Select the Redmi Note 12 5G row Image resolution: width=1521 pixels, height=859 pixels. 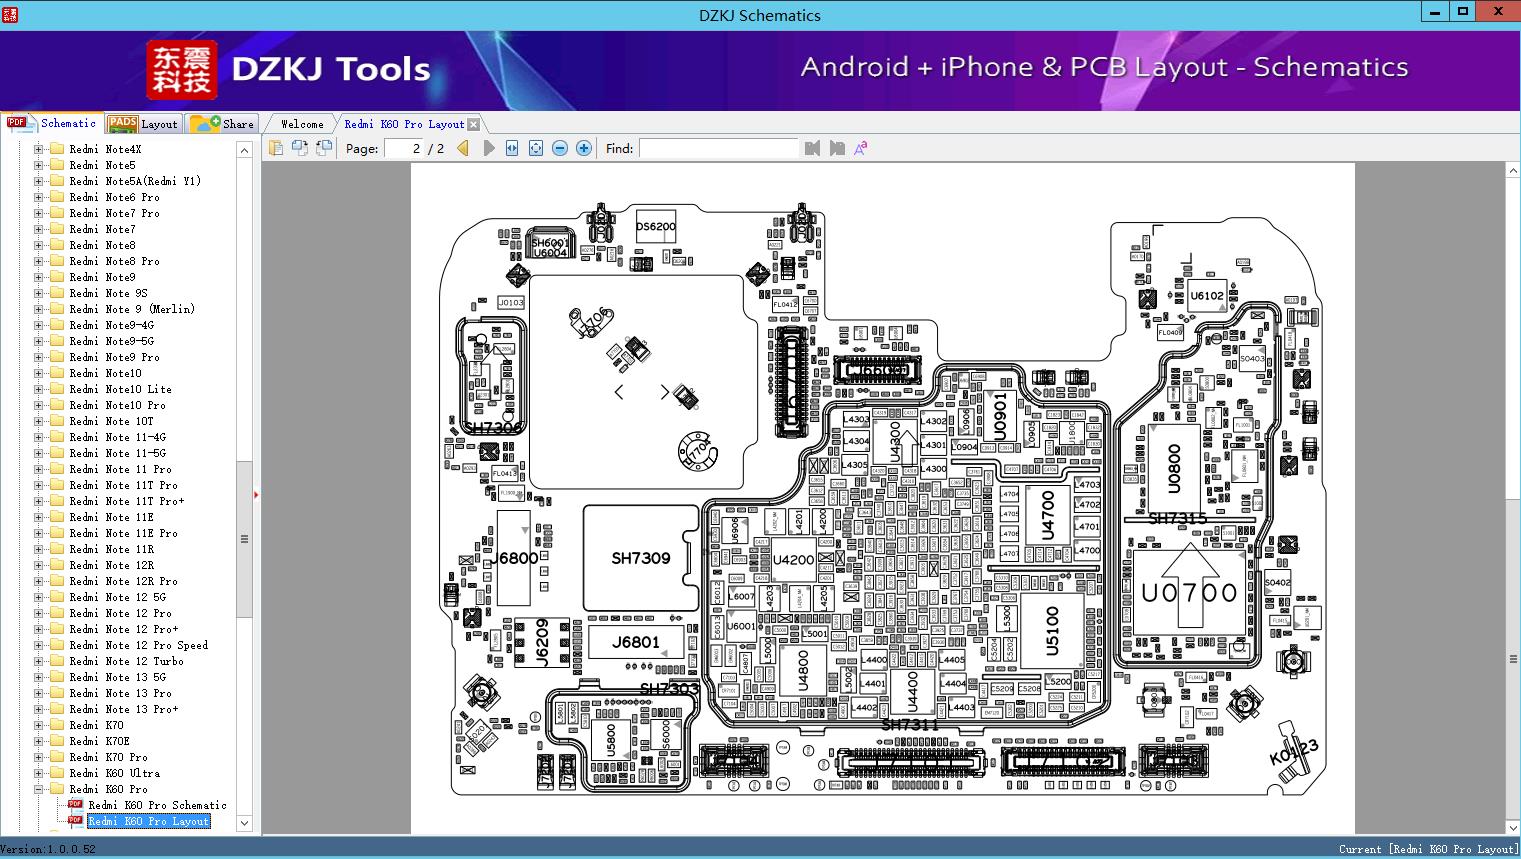click(x=117, y=597)
